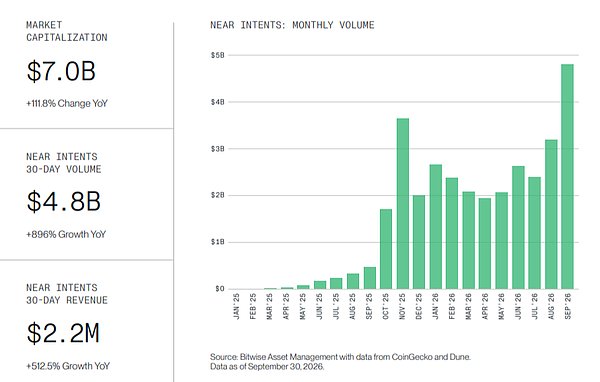This screenshot has height=382, width=600.
Task: Click the $2.2M 30-day revenue value
Action: click(x=63, y=333)
